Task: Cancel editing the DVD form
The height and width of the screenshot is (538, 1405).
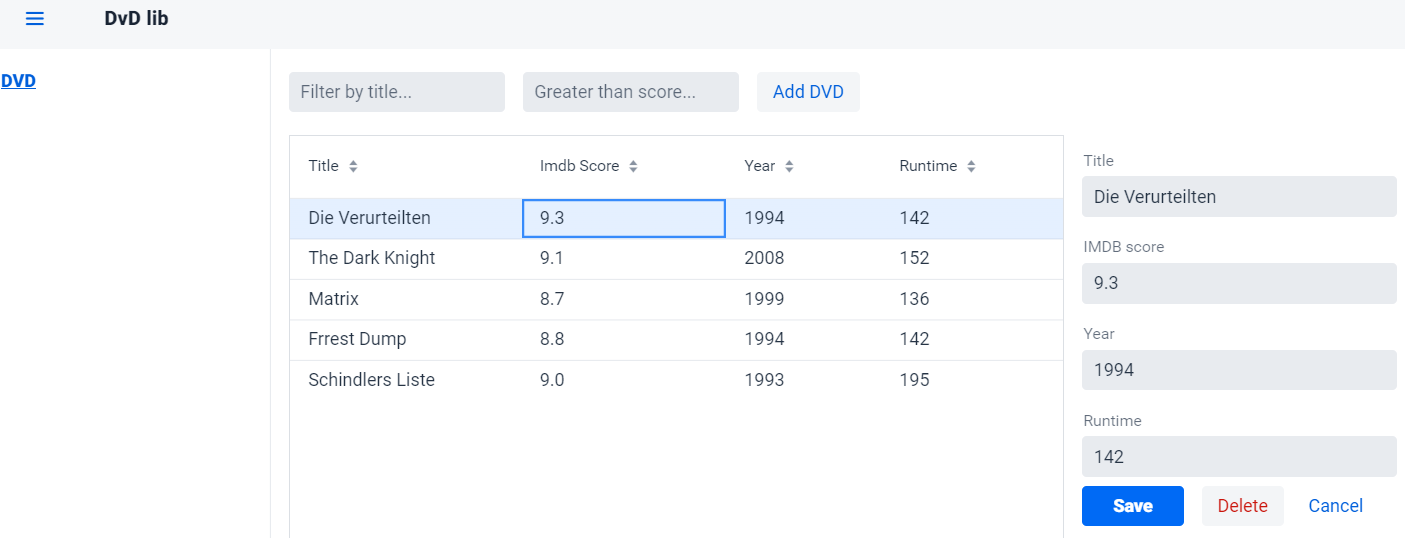Action: [x=1336, y=506]
